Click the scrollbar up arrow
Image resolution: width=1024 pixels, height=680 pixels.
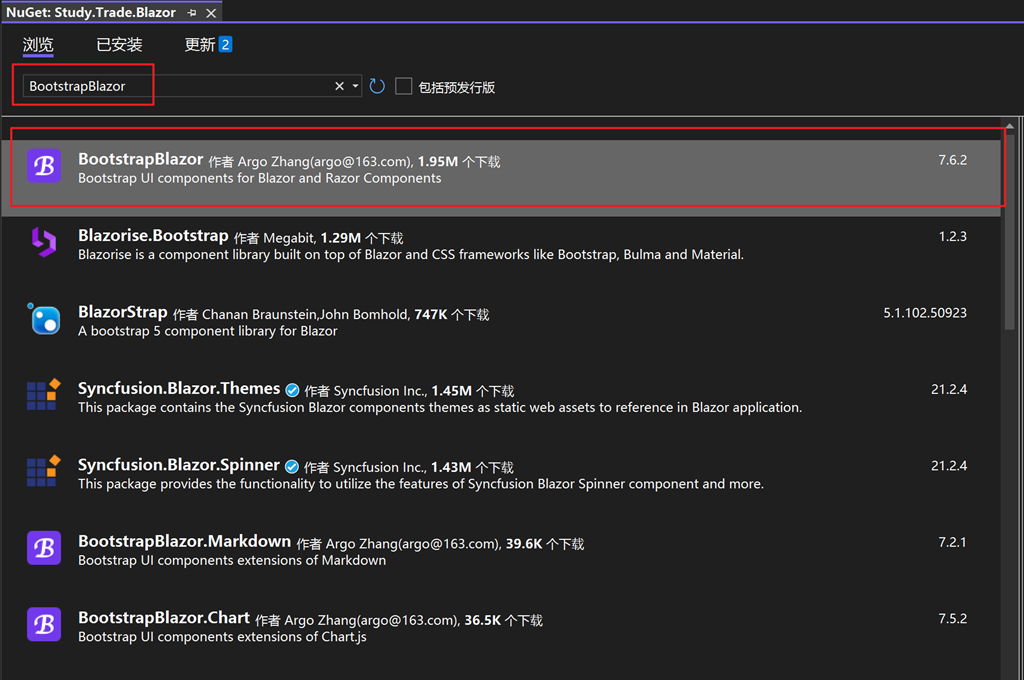1010,125
